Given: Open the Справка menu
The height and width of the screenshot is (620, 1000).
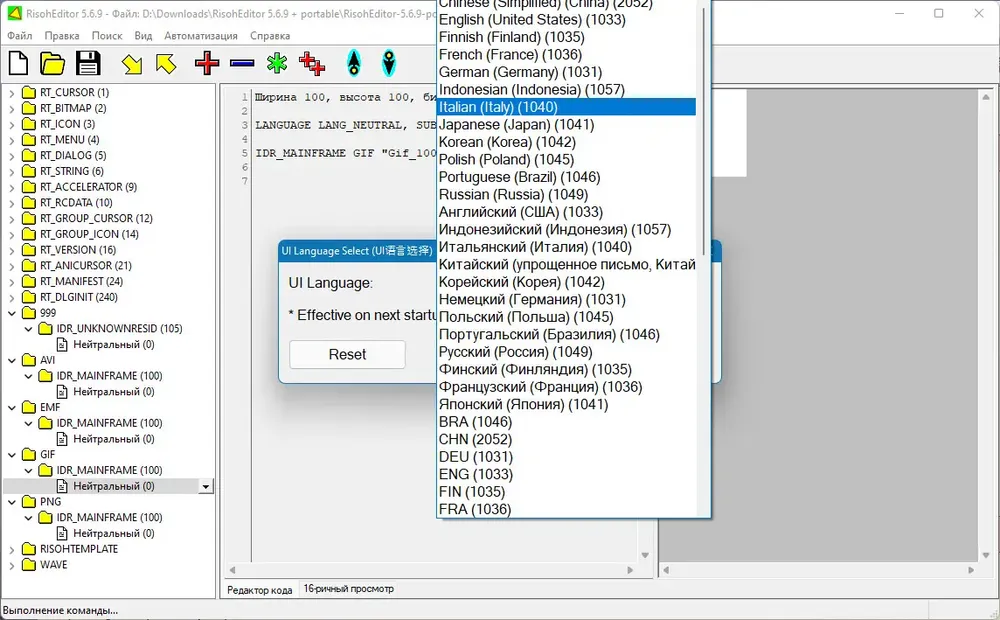Looking at the screenshot, I should coord(270,36).
